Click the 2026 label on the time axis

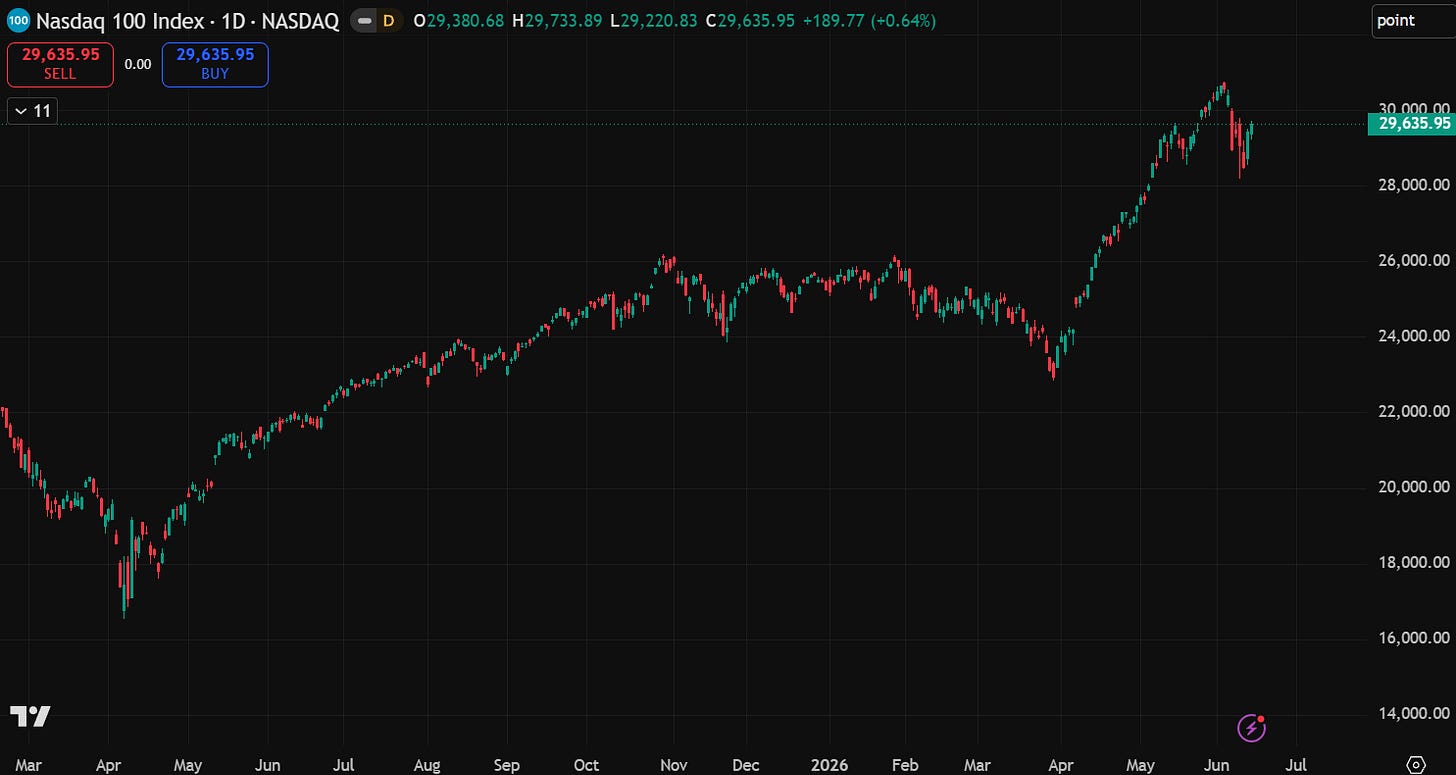click(830, 765)
